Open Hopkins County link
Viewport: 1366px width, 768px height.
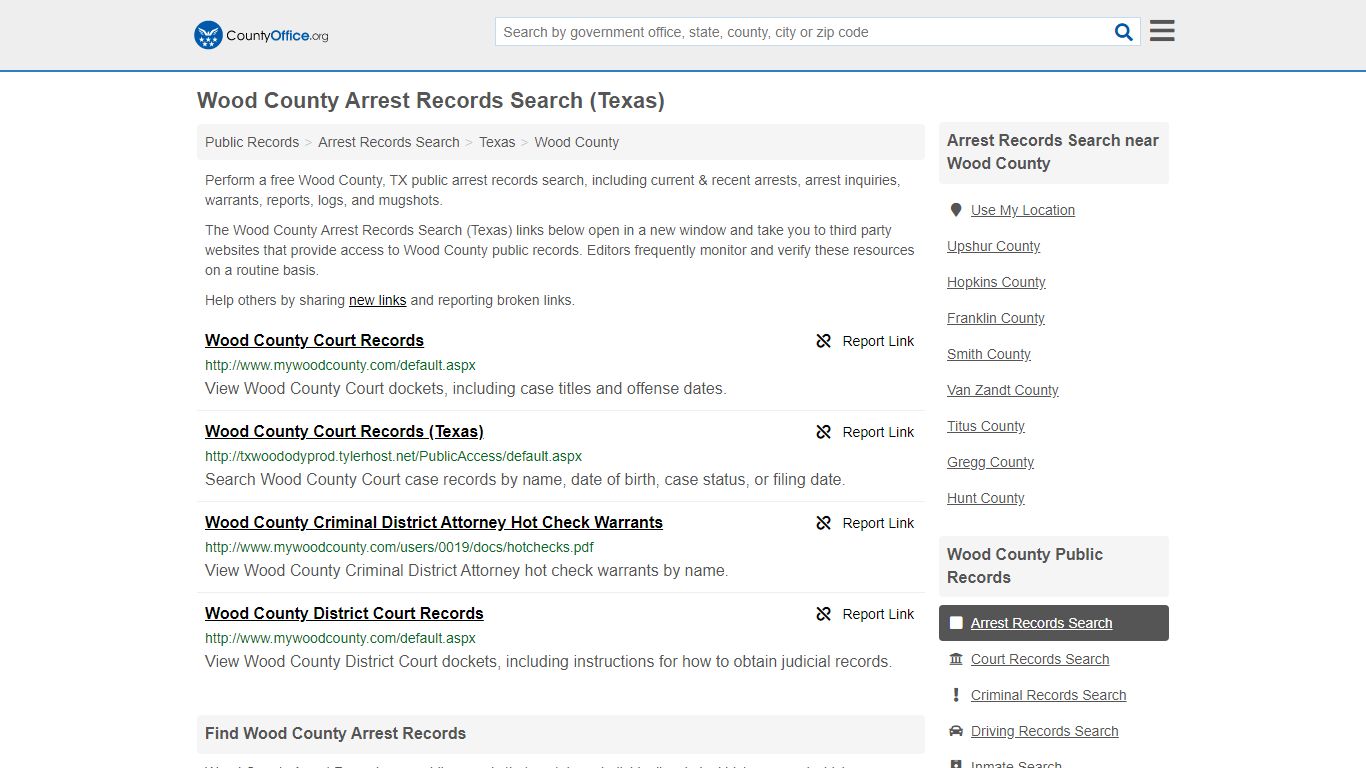996,282
